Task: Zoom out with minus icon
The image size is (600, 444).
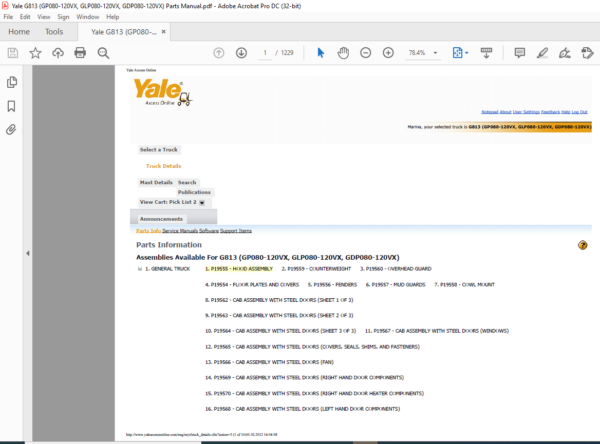Action: 365,53
